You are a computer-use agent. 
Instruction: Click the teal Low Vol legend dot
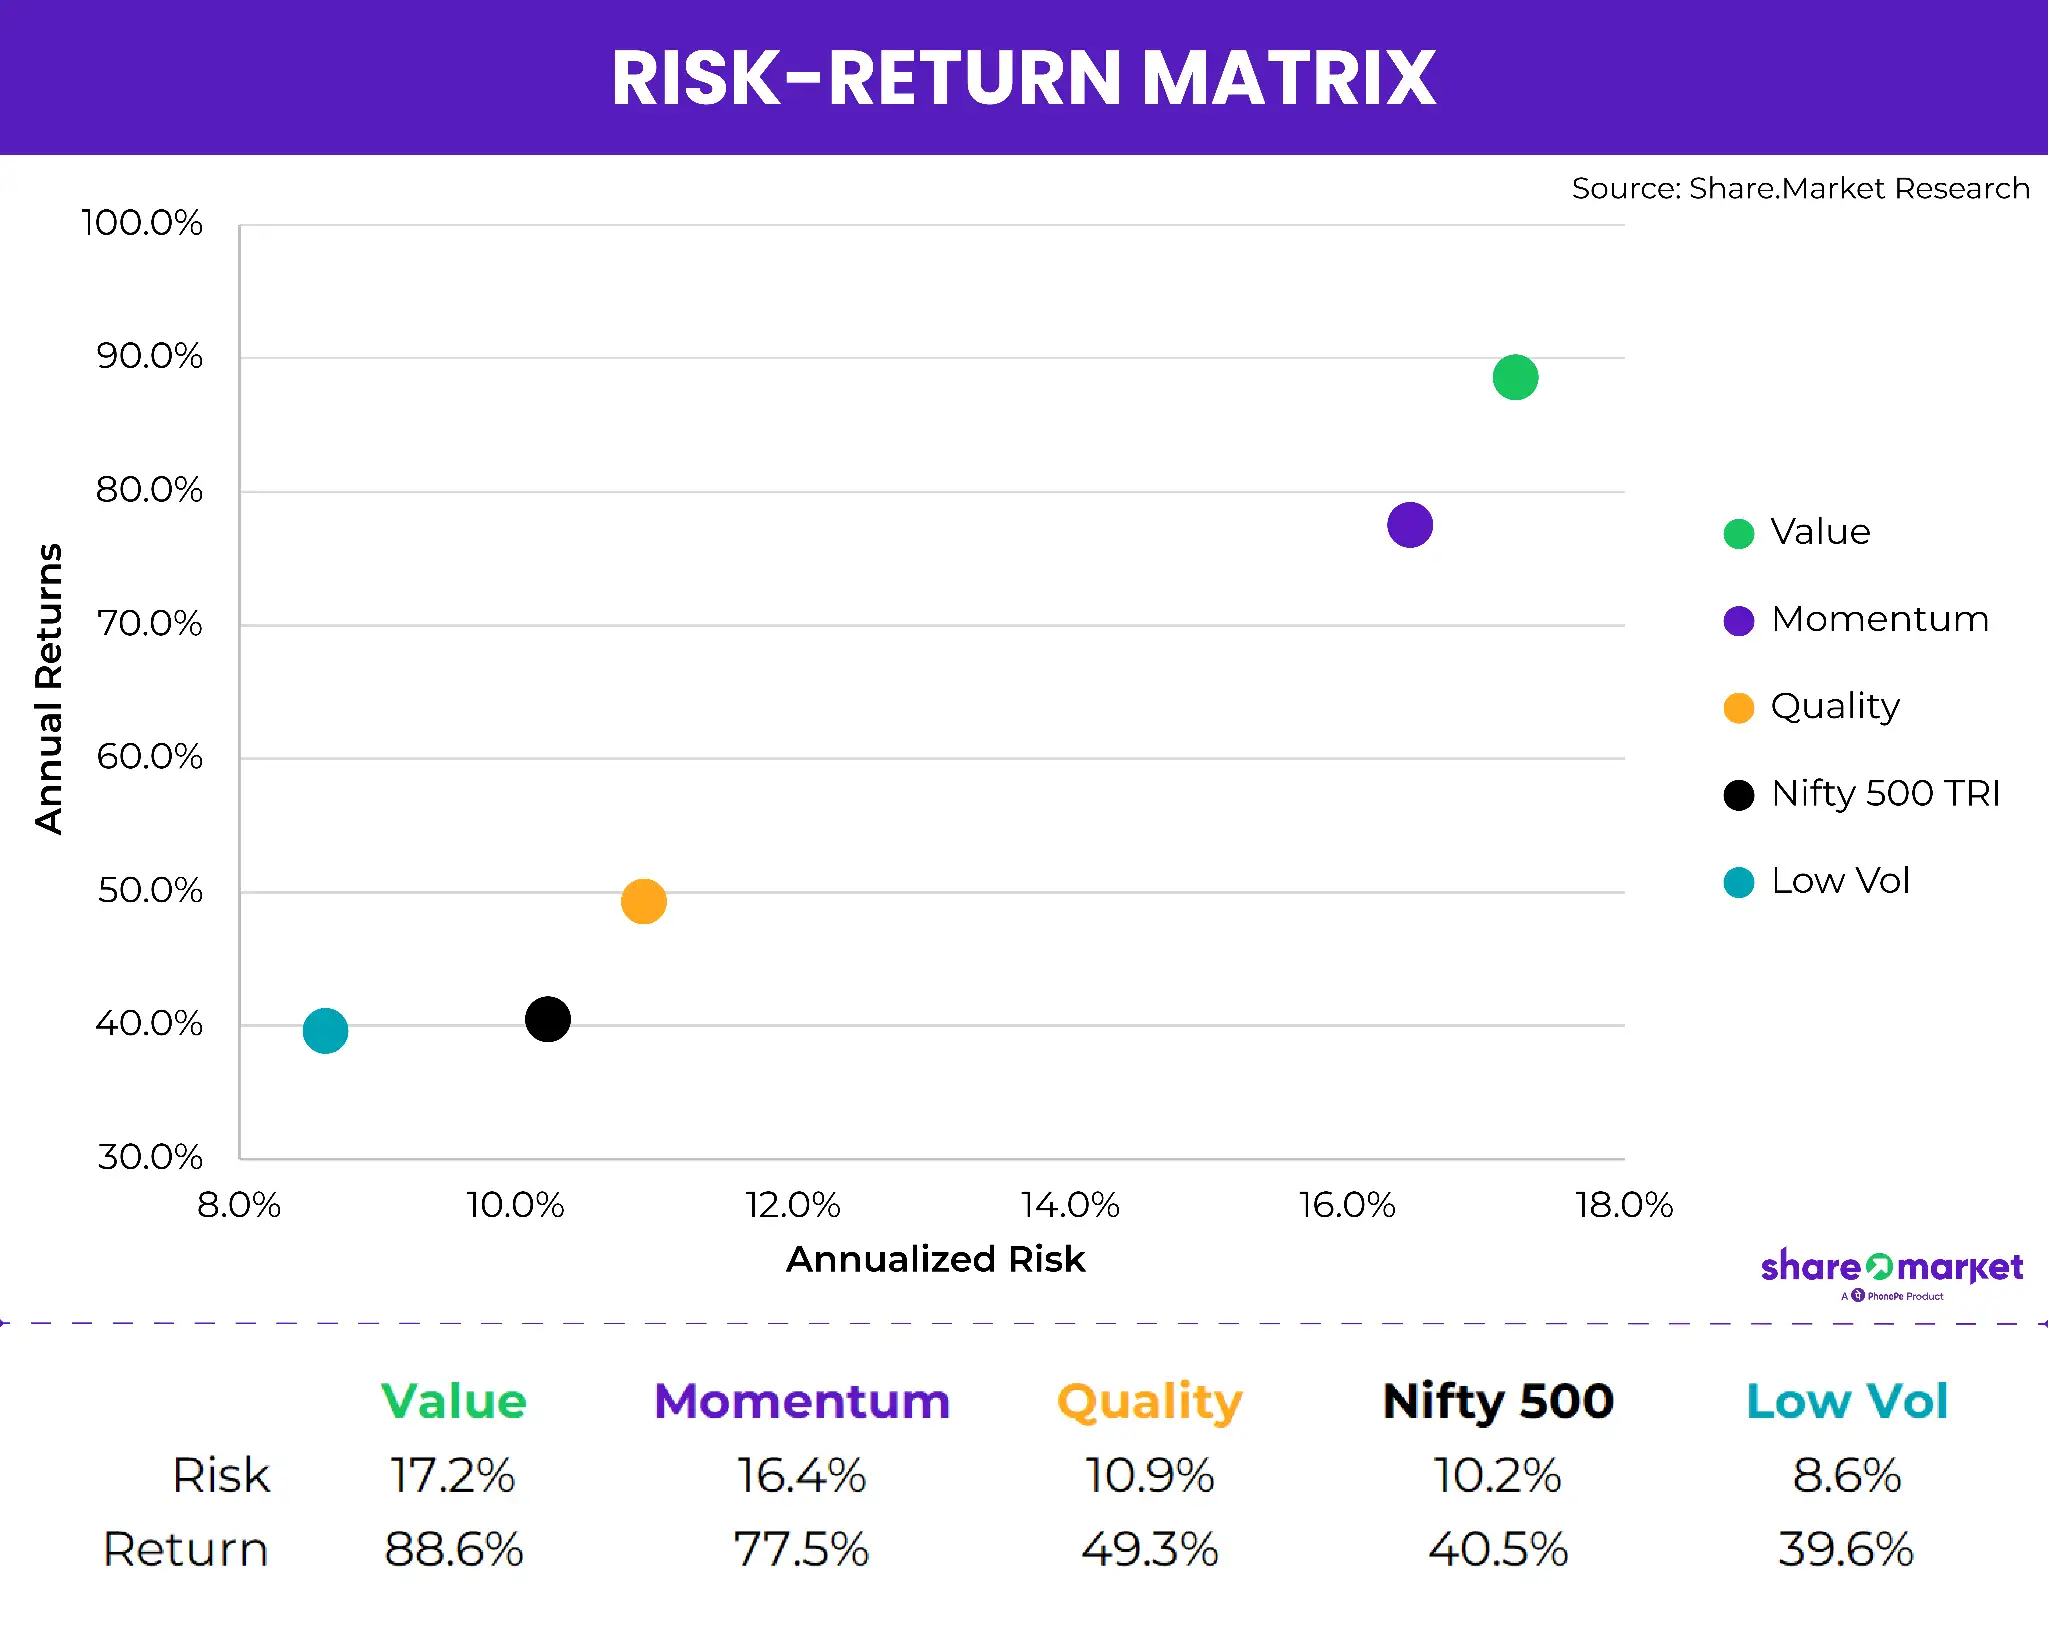pos(1739,882)
